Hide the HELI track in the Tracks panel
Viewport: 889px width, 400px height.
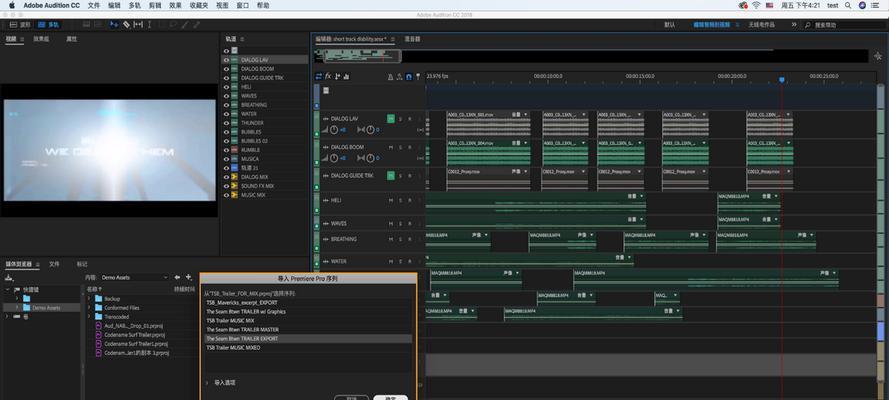(226, 87)
